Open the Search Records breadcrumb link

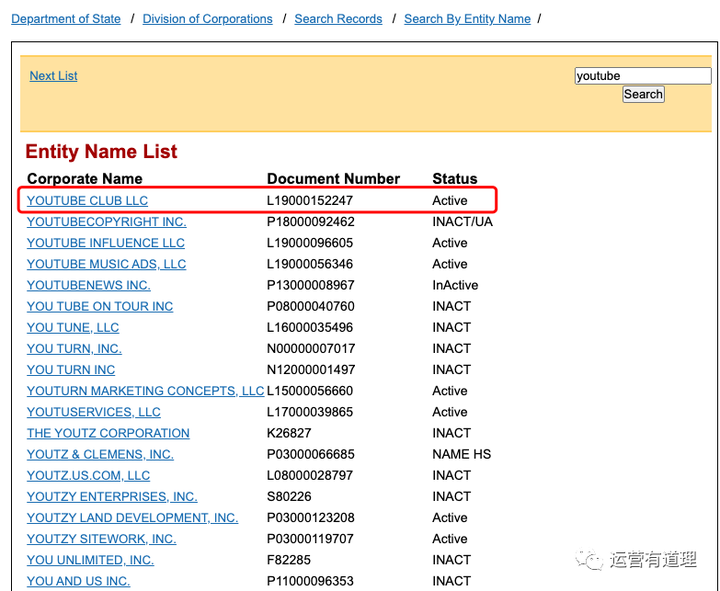click(x=338, y=19)
